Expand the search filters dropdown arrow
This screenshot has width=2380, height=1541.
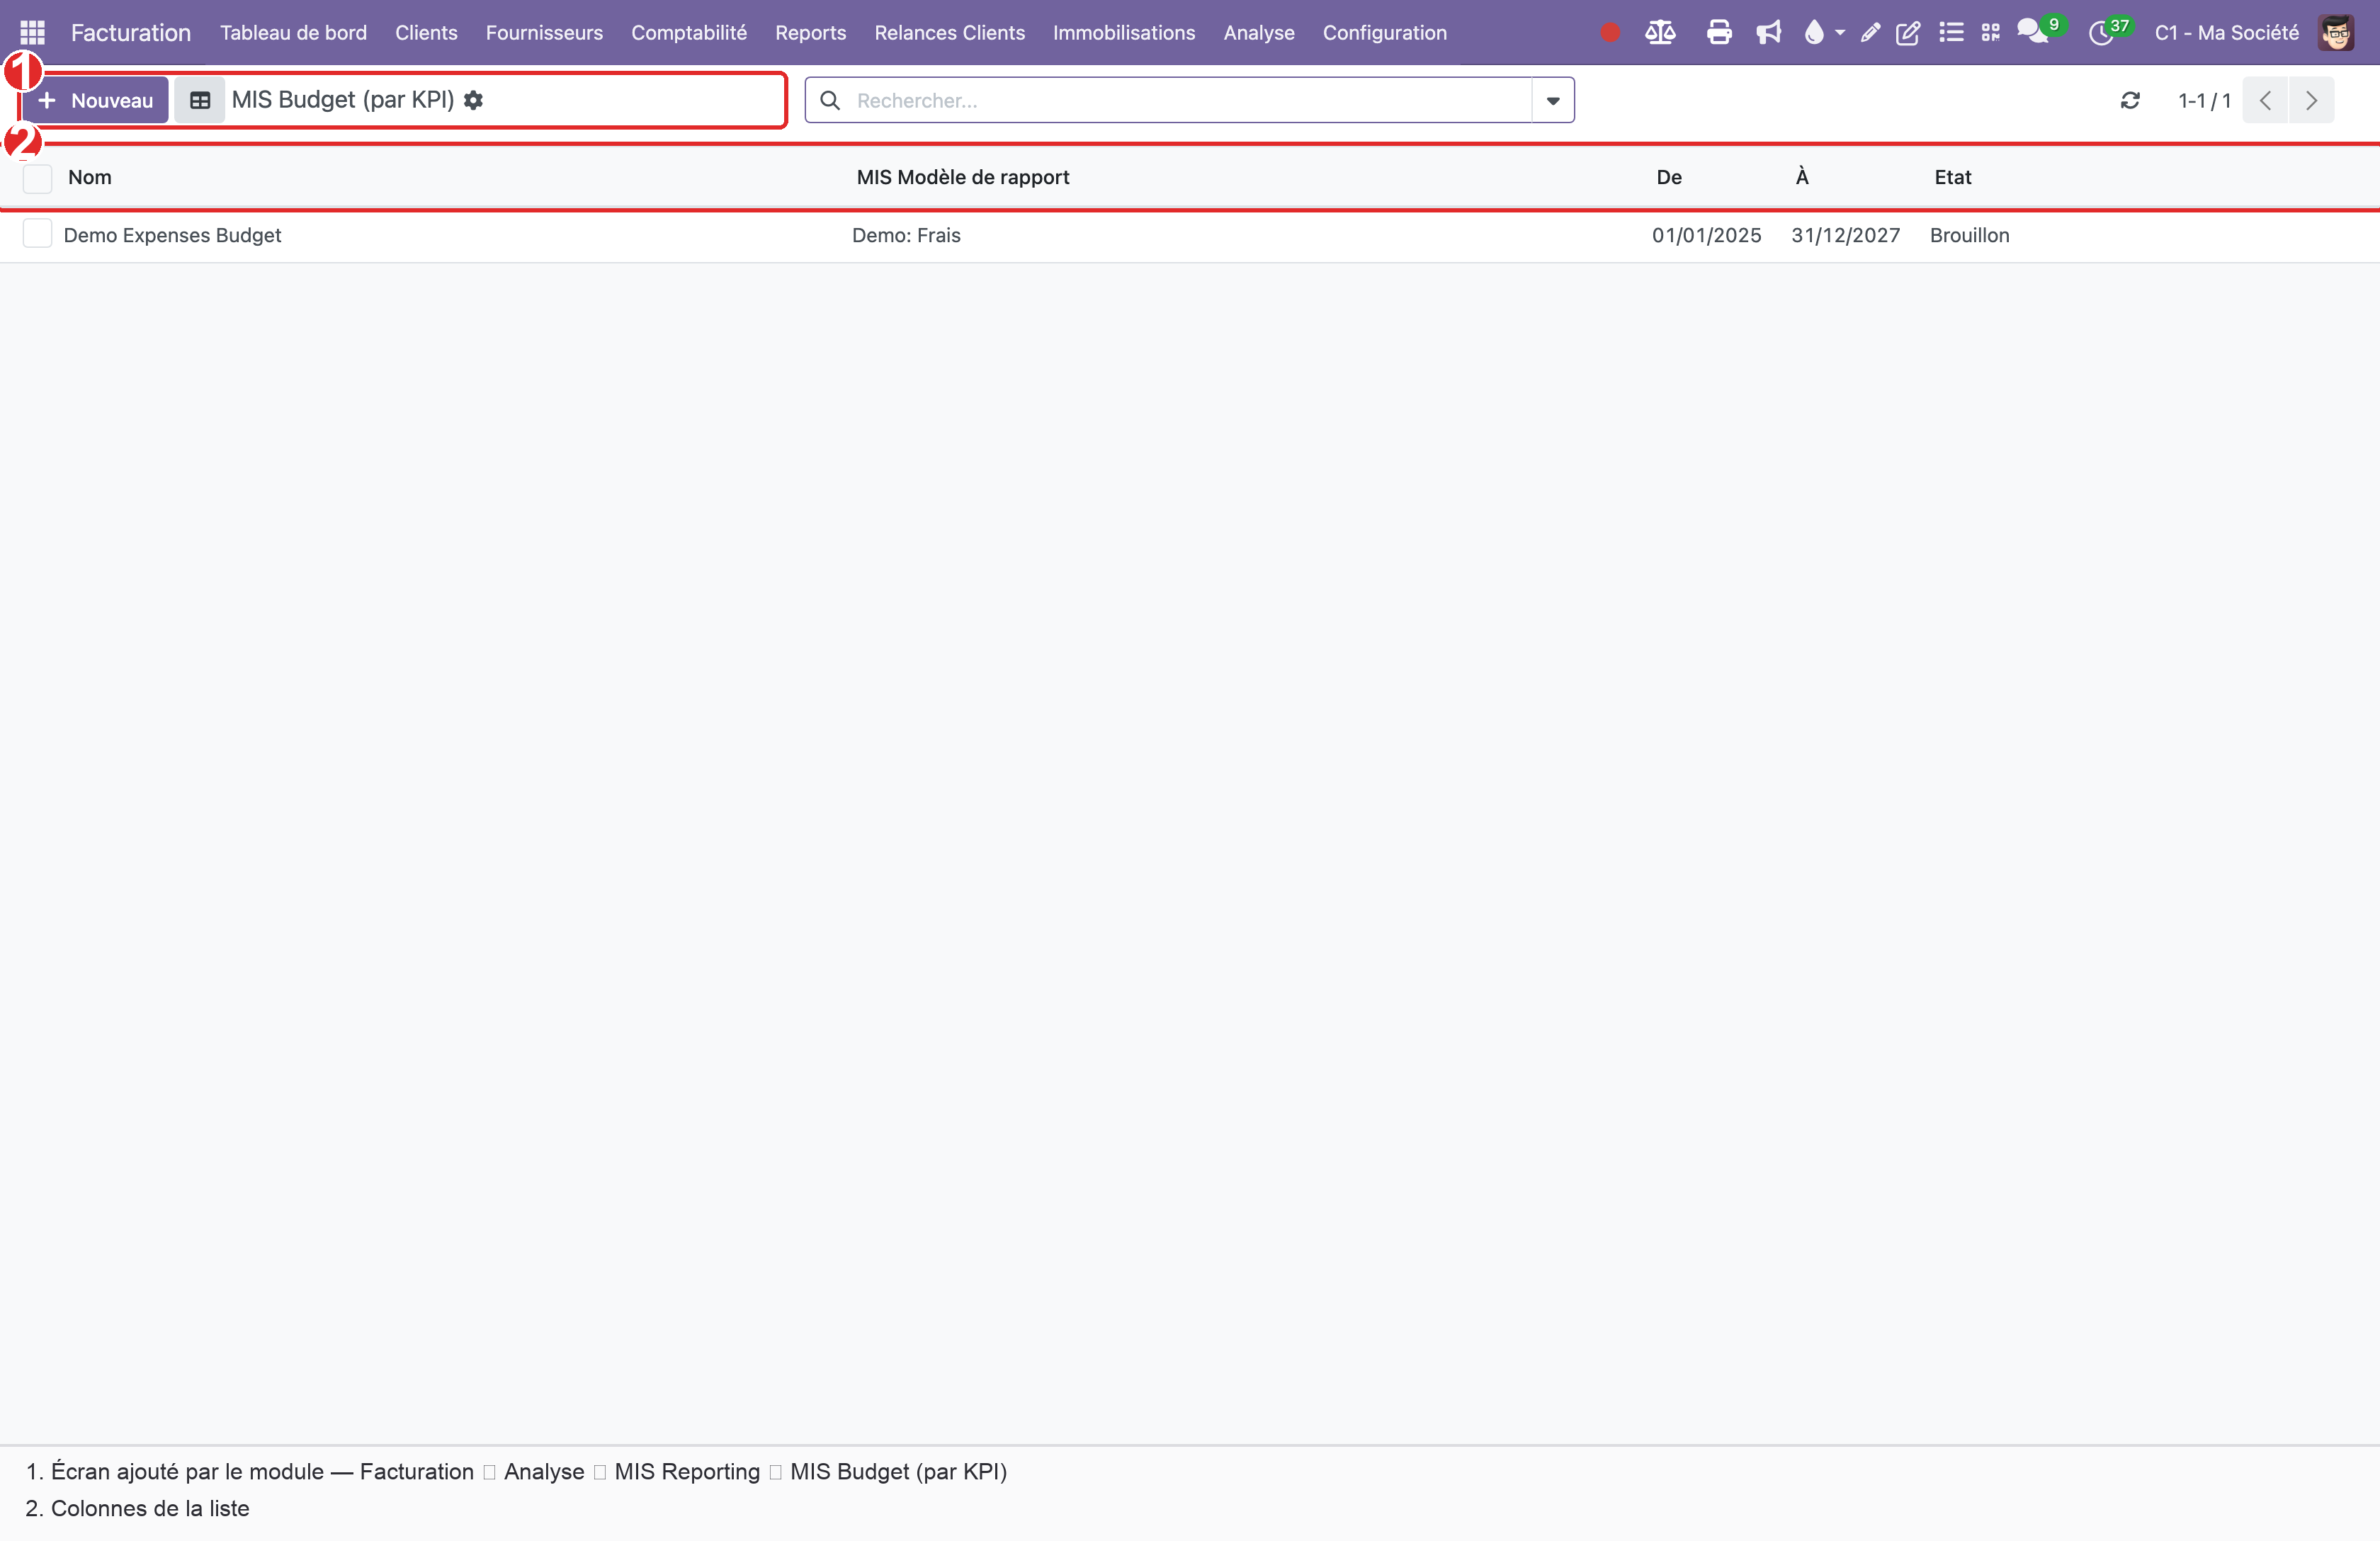coord(1553,100)
